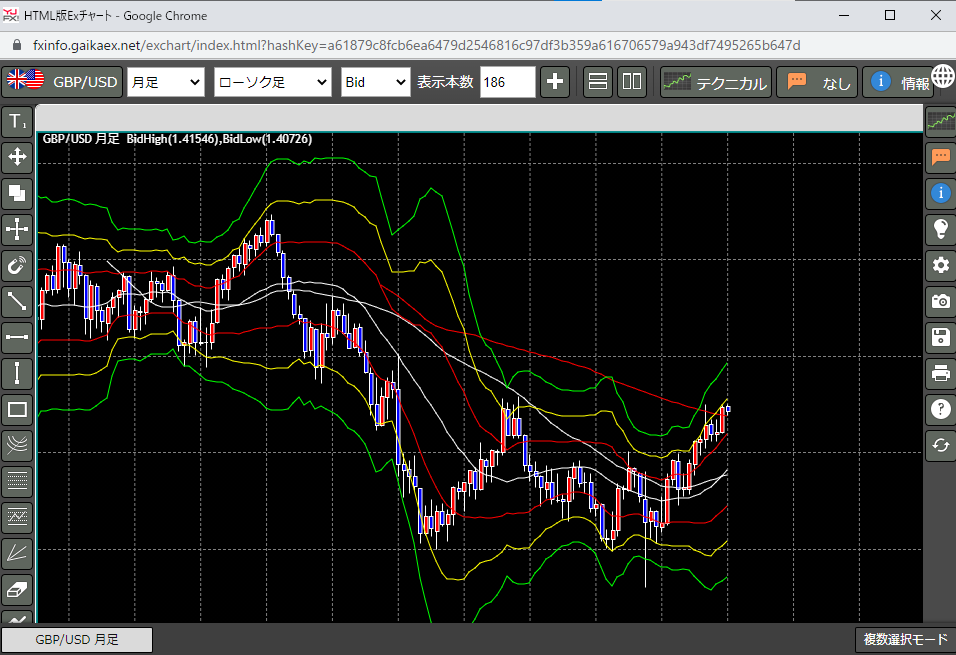Switch to side-by-side chart layout
This screenshot has width=956, height=655.
click(x=632, y=82)
